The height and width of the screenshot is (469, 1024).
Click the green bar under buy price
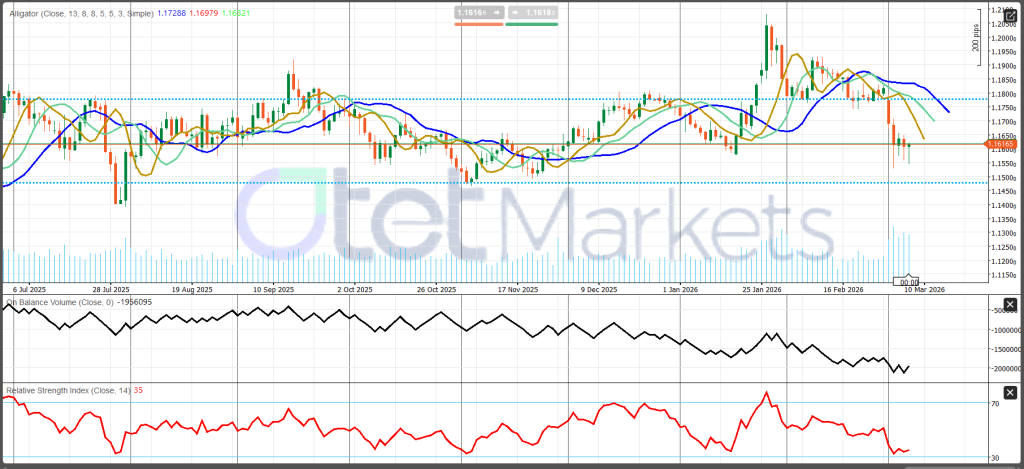(532, 25)
